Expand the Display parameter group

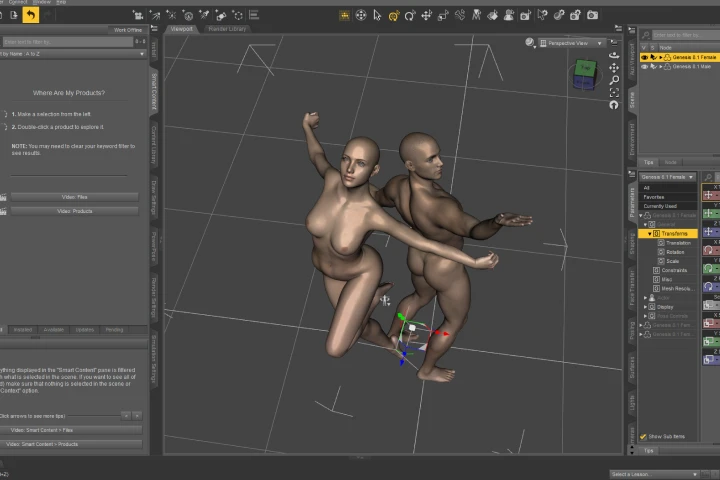(x=645, y=307)
